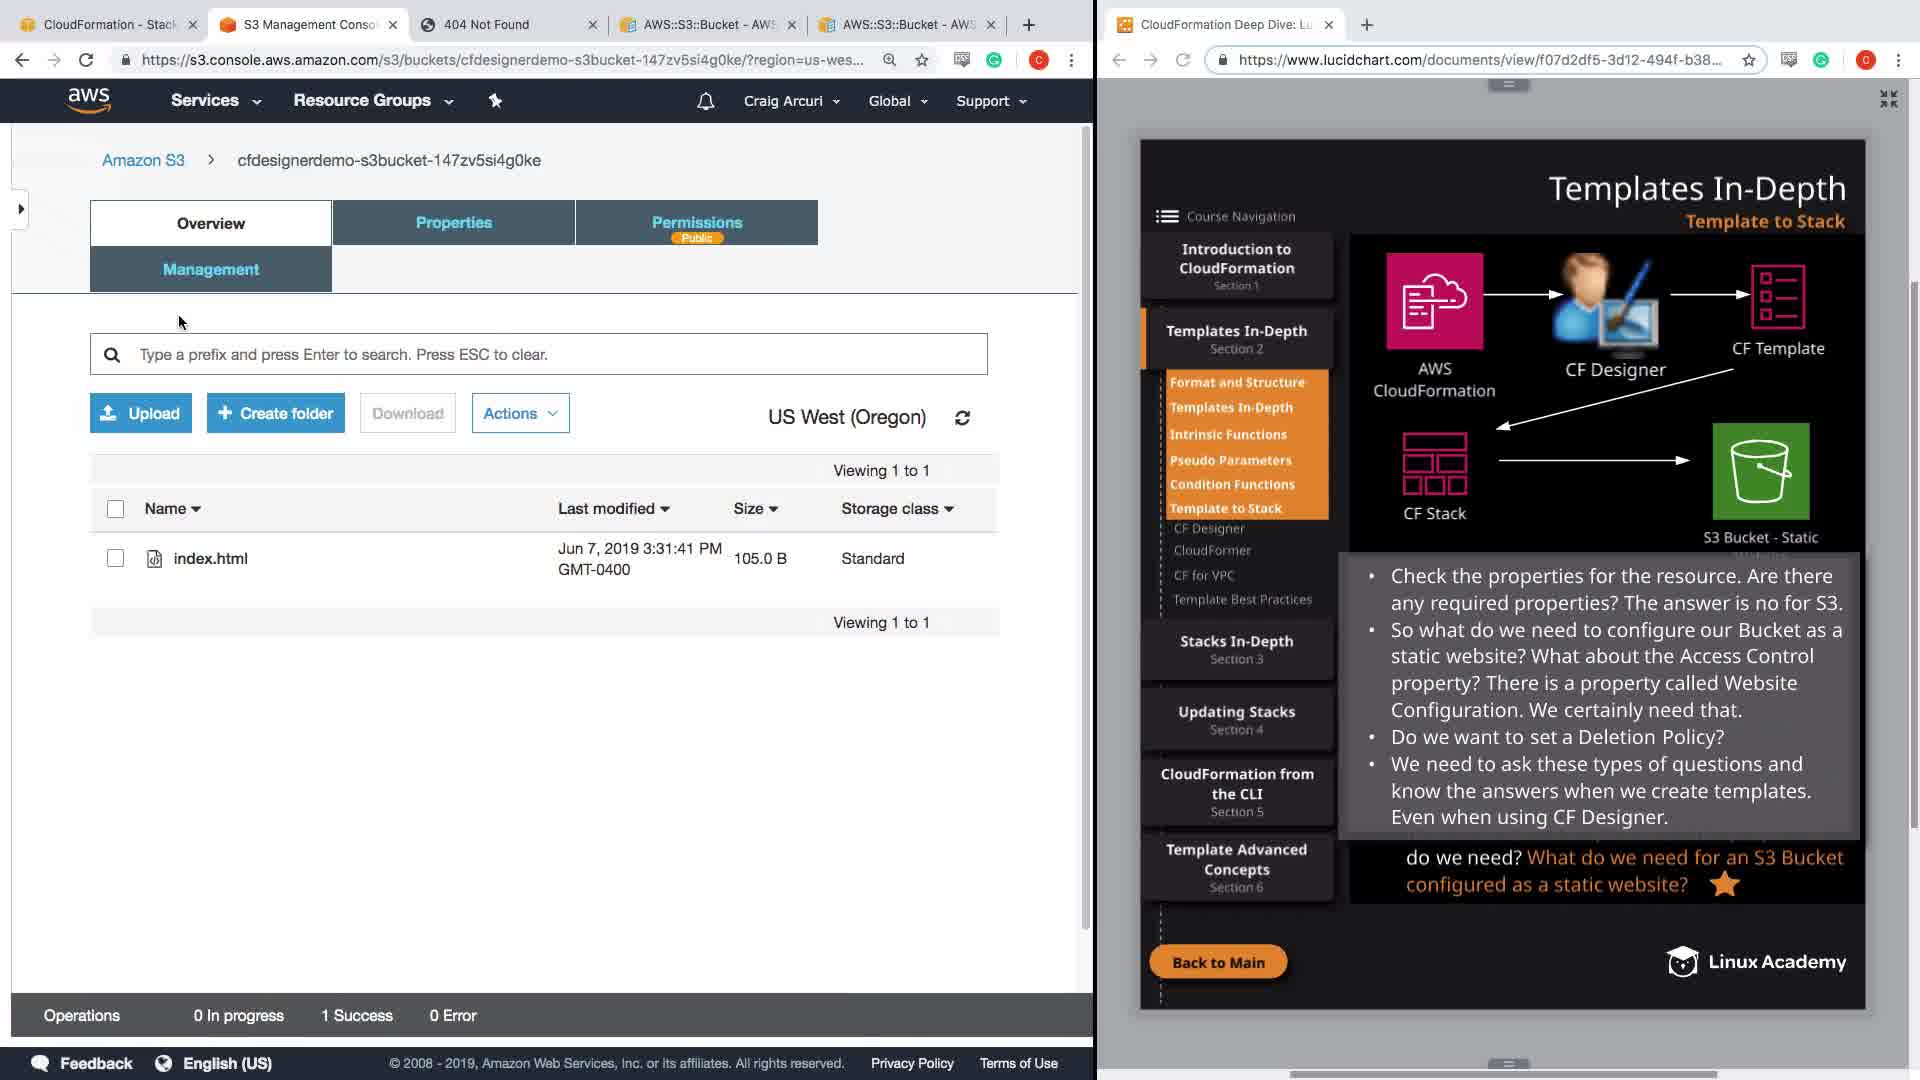Sort by Storage class dropdown
The image size is (1920, 1080).
(897, 509)
